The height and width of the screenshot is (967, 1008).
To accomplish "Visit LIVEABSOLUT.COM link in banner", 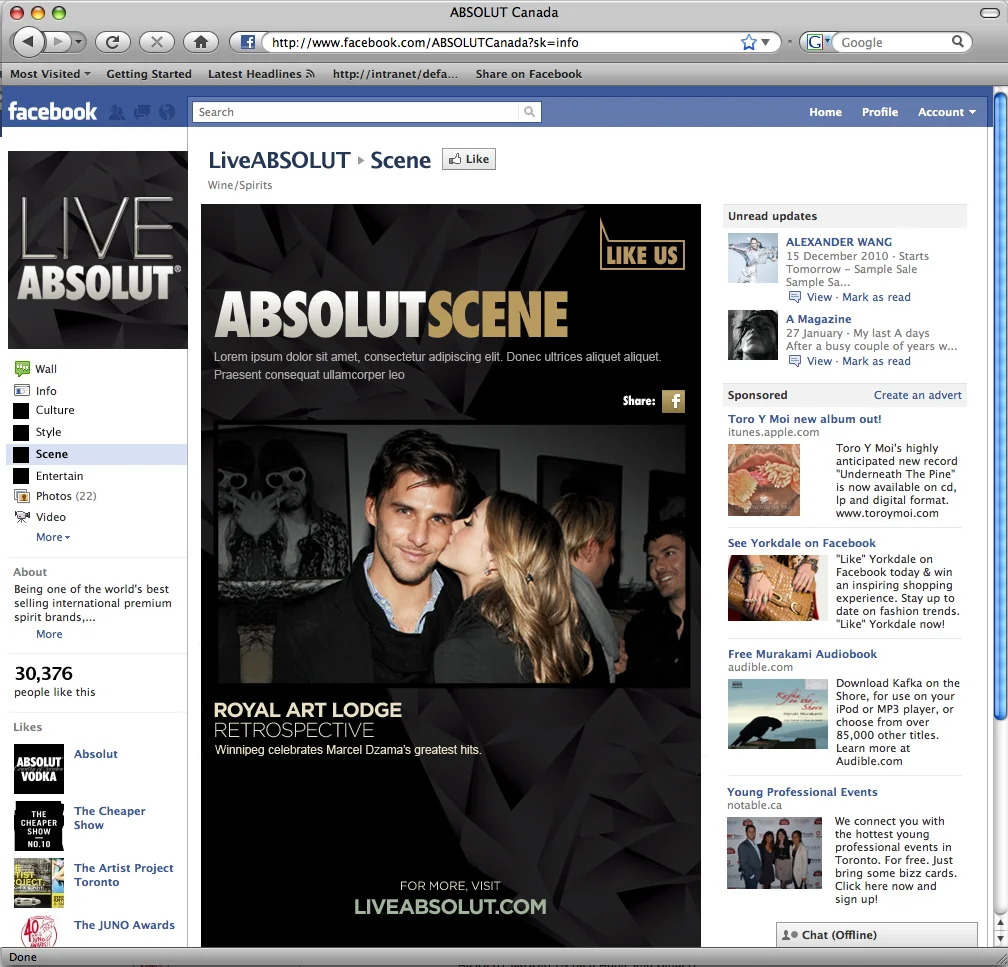I will click(x=450, y=907).
